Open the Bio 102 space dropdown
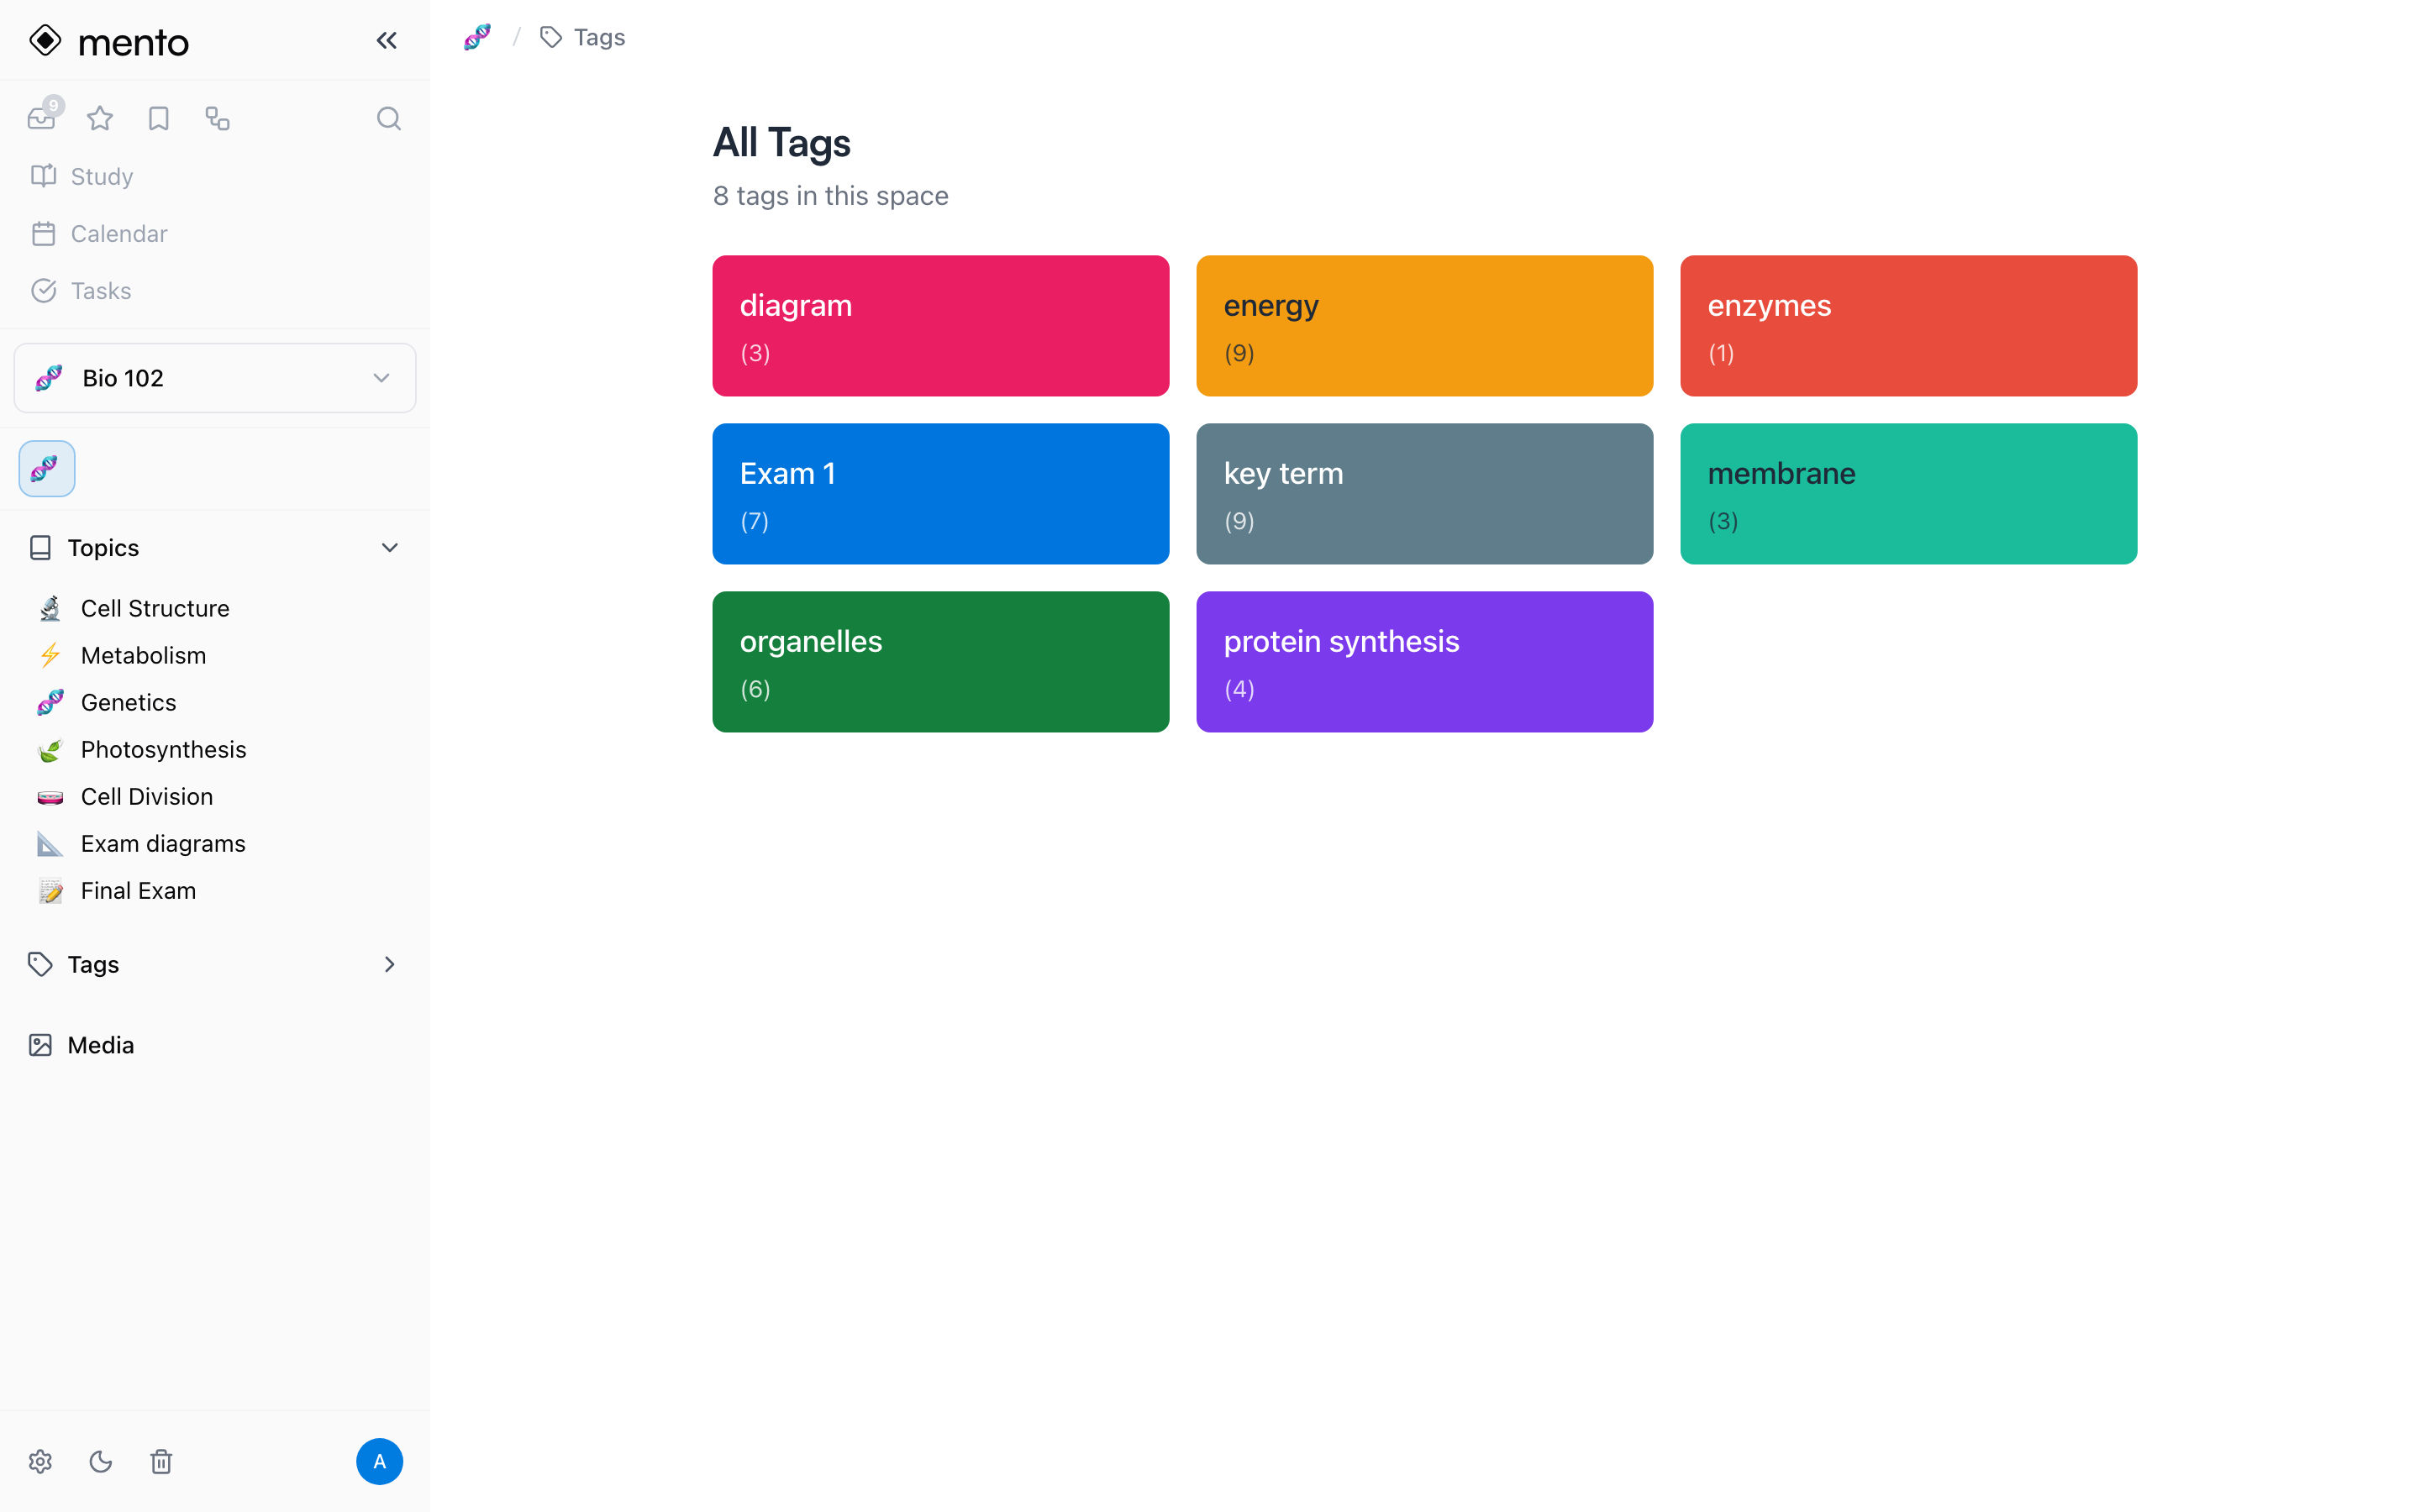2420x1512 pixels. pos(215,378)
